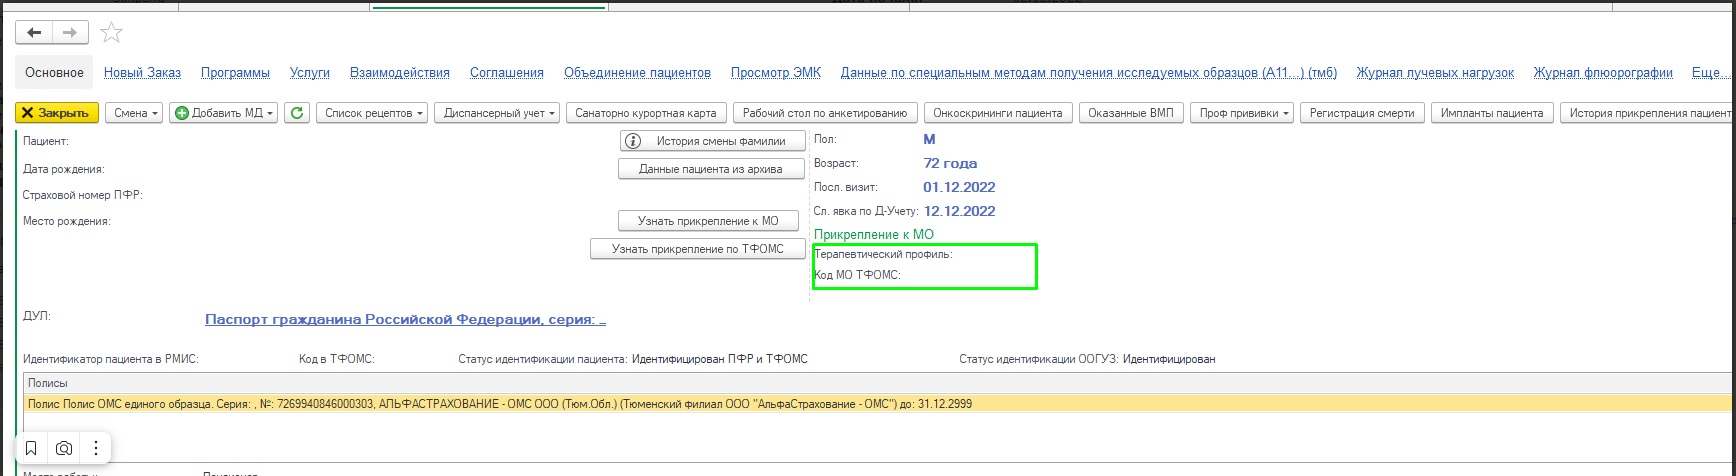Expand the Проф прививки dropdown
Screen dimensions: 1736x476
pyautogui.click(x=1245, y=113)
